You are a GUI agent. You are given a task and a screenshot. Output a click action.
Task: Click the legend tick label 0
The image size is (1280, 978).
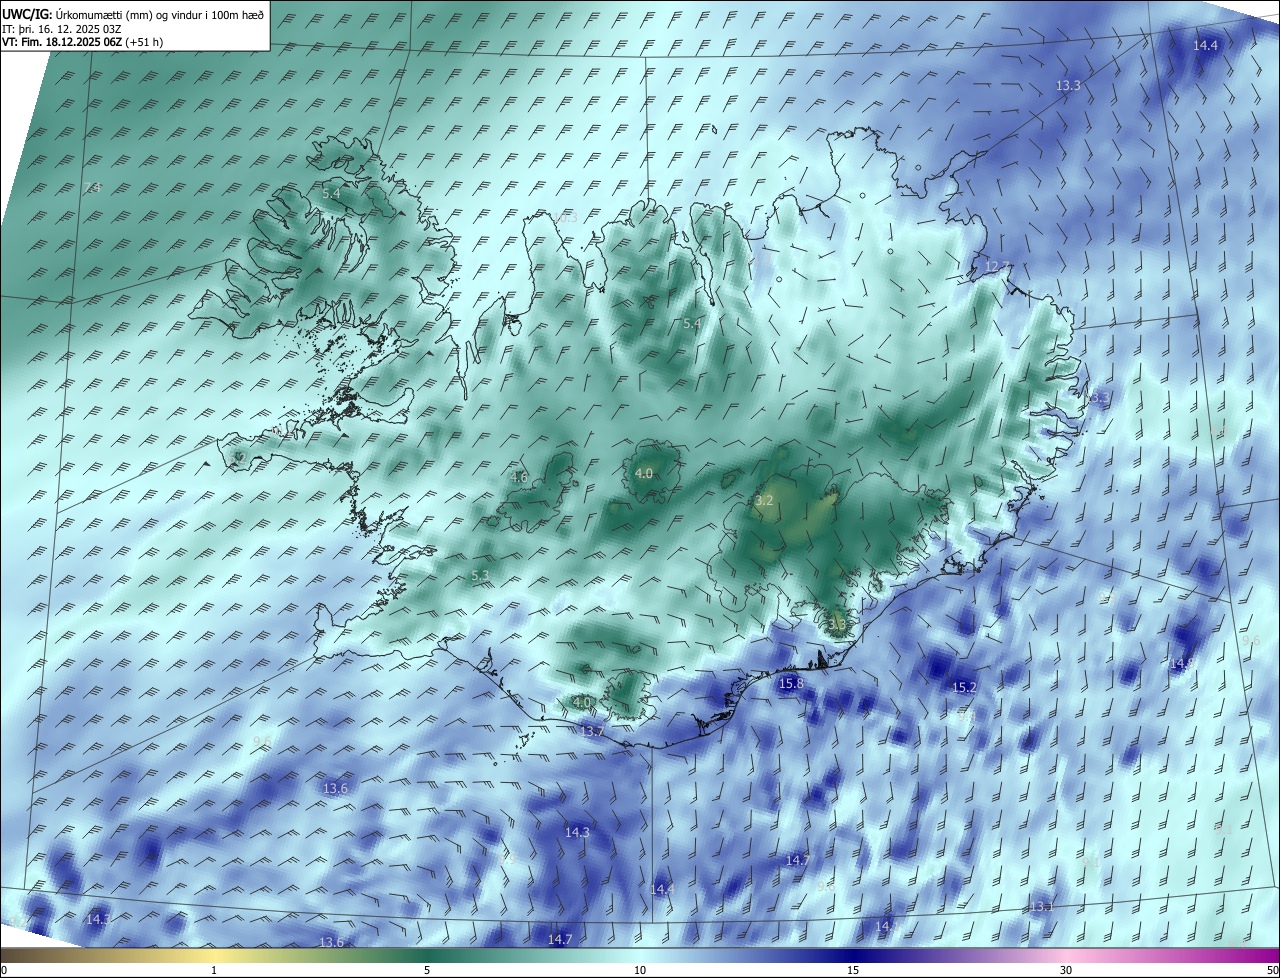tap(4, 971)
